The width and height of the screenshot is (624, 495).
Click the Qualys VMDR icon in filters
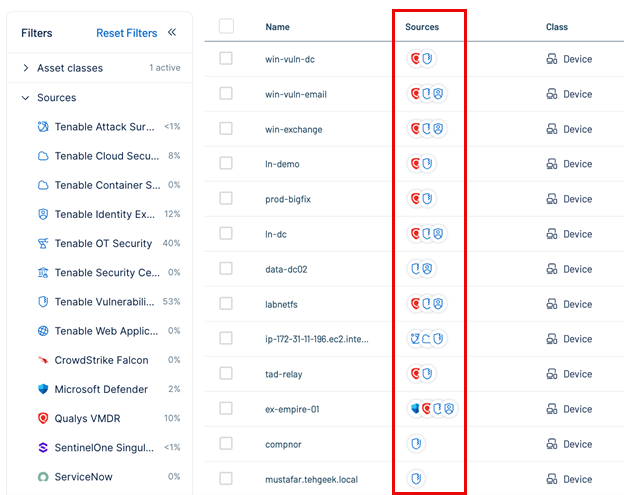pyautogui.click(x=43, y=418)
